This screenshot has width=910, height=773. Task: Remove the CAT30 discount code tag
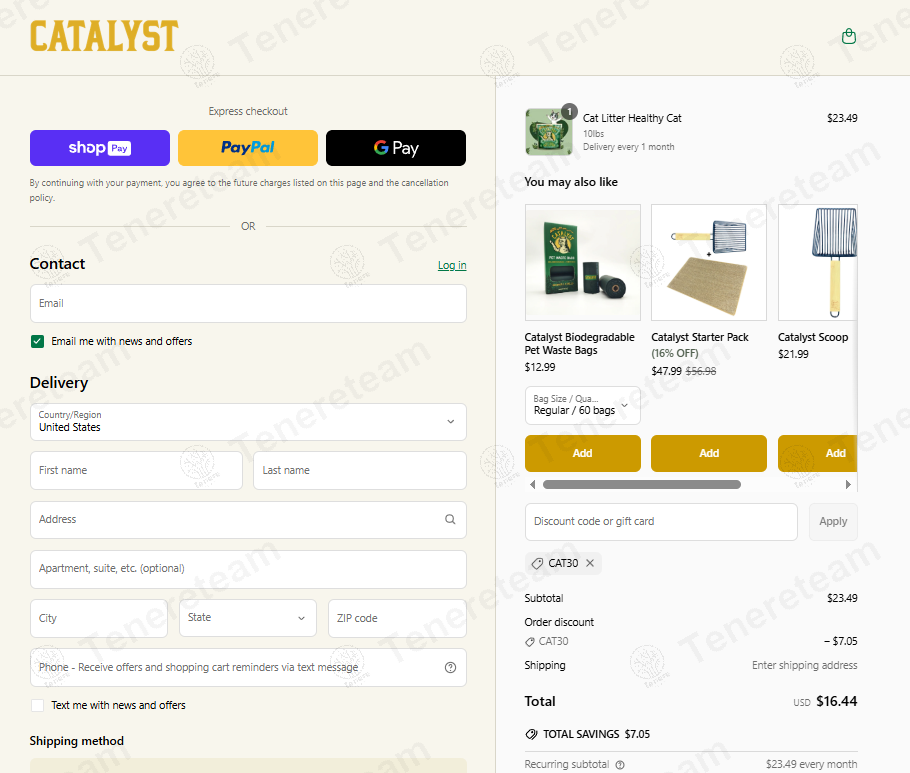pyautogui.click(x=590, y=563)
